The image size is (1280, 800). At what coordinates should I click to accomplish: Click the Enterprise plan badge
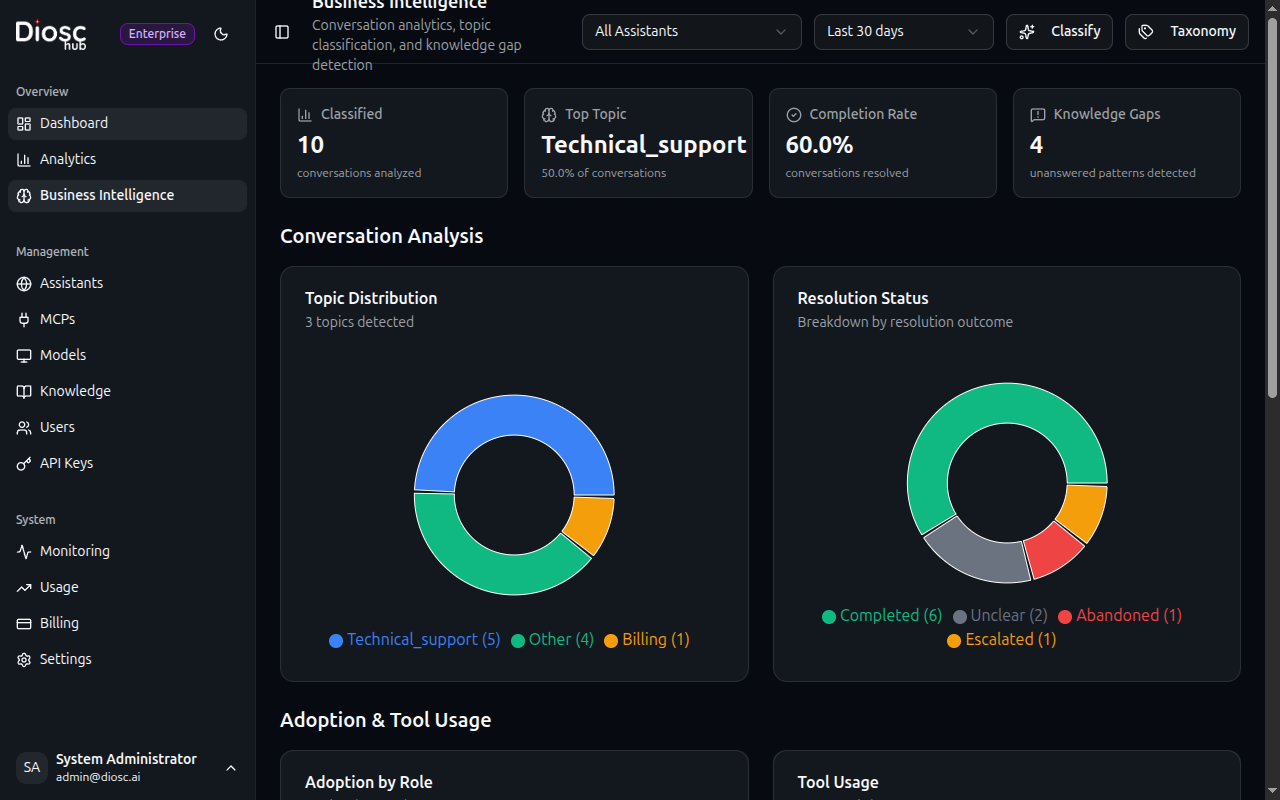(157, 33)
